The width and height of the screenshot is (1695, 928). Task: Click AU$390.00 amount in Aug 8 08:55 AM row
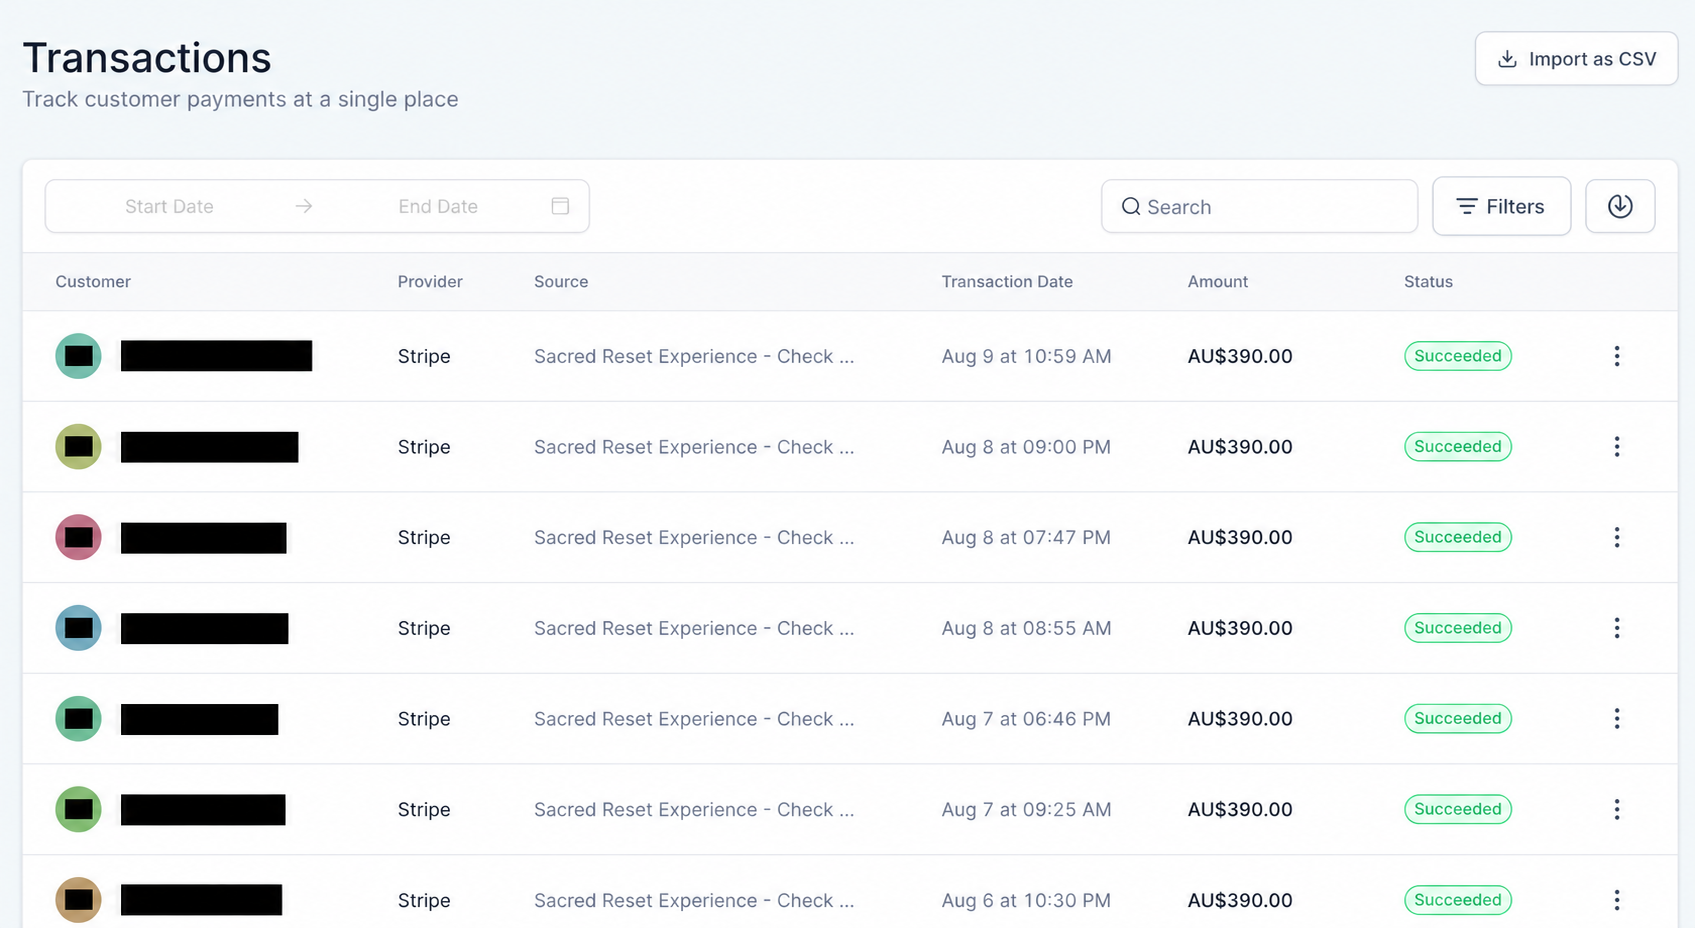point(1240,628)
